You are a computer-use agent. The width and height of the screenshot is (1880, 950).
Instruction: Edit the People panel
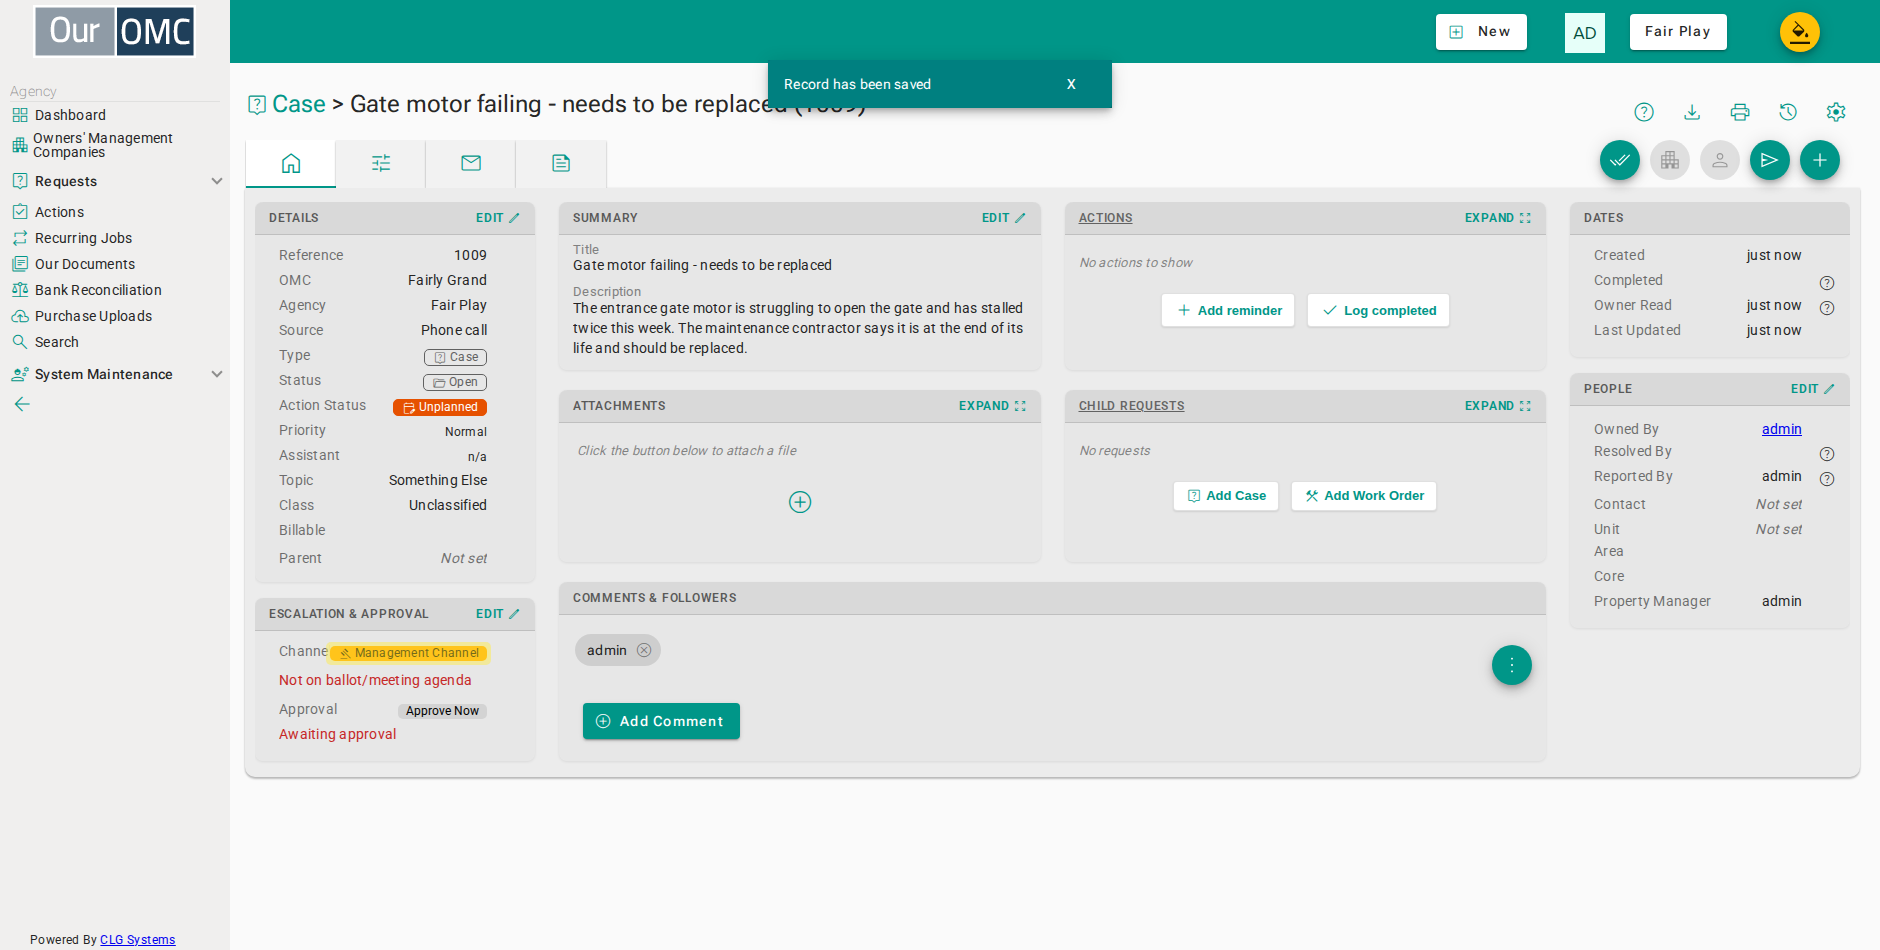click(1813, 389)
